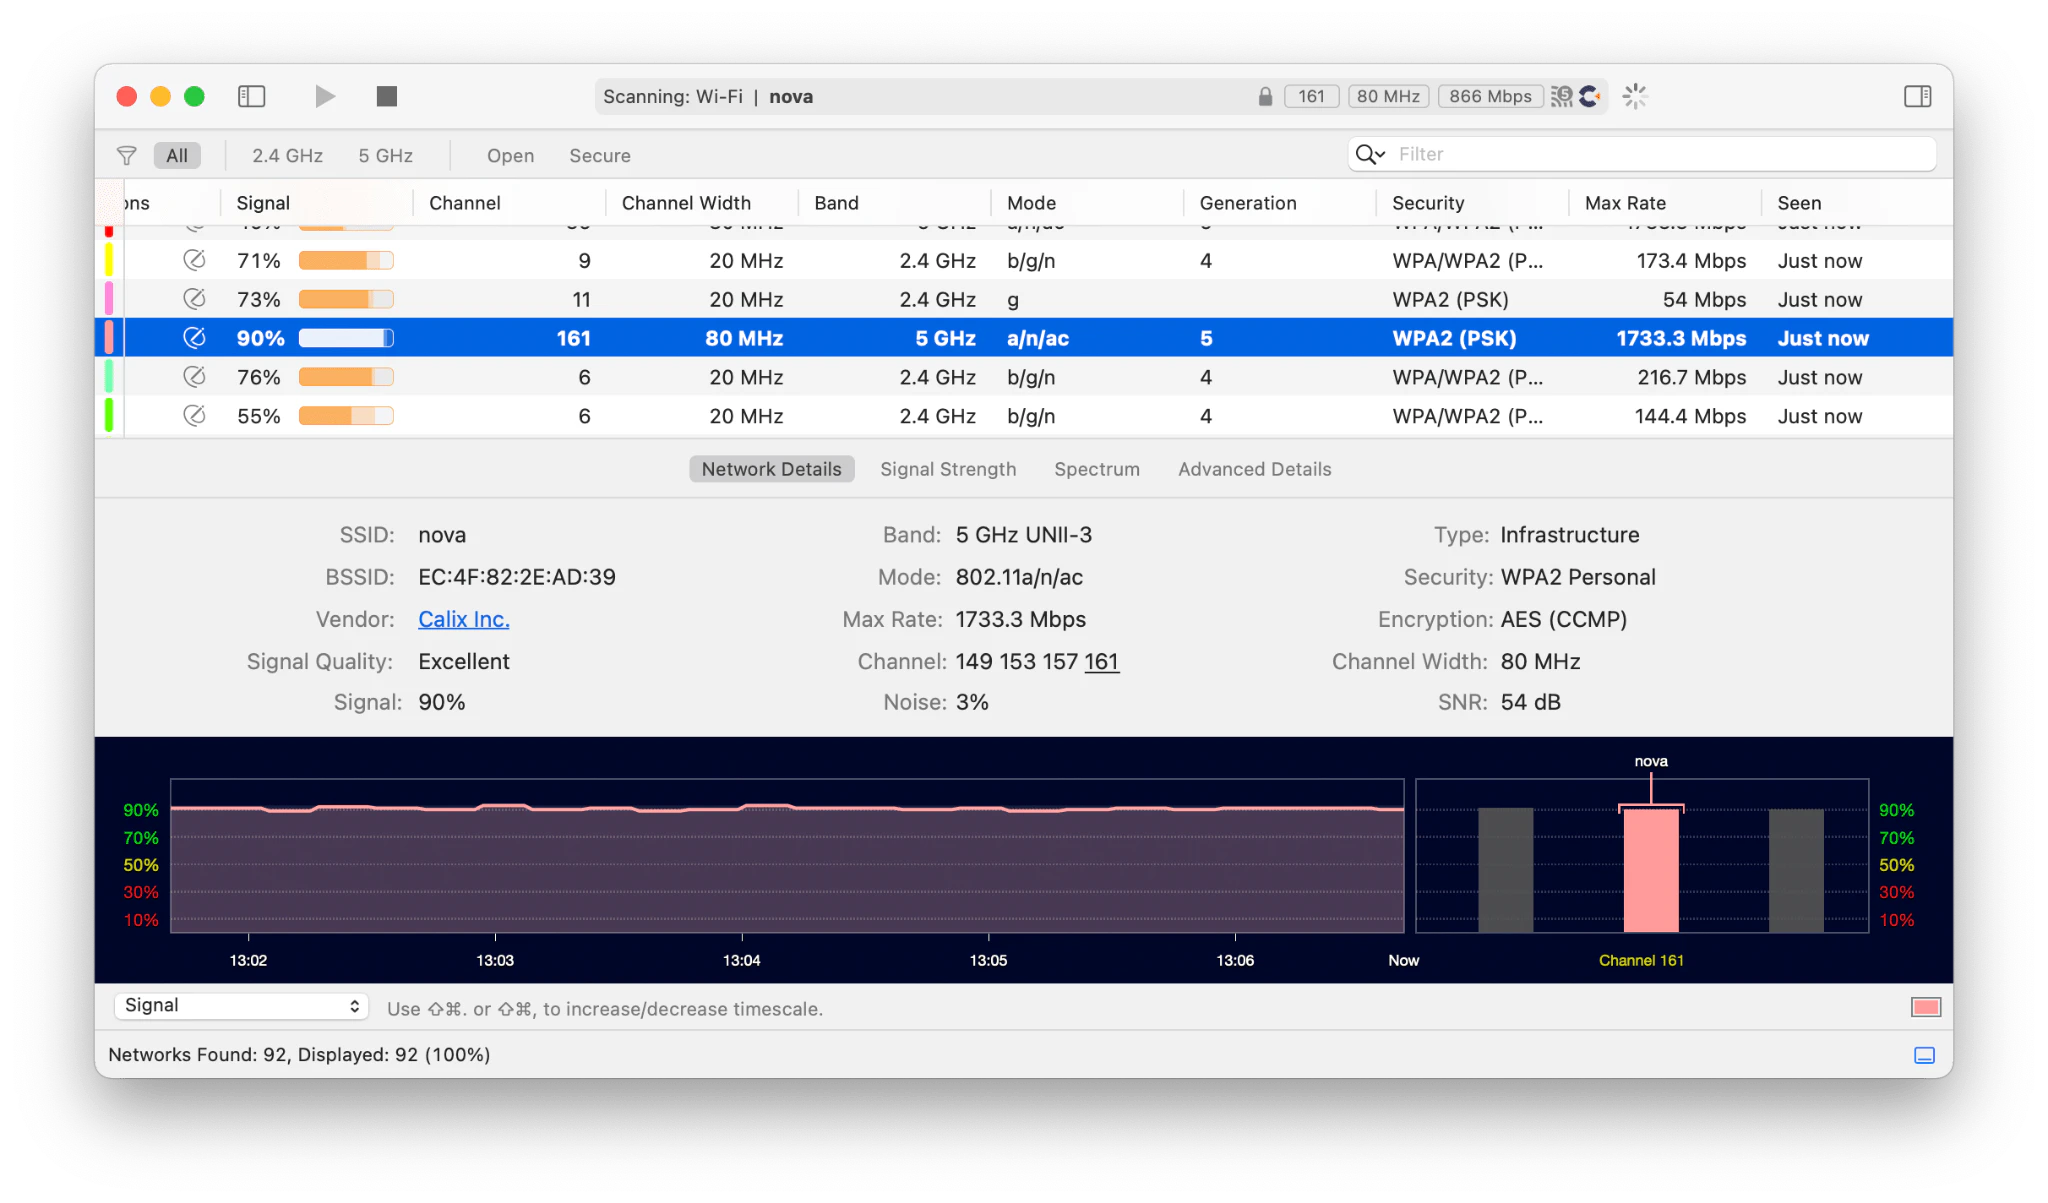Toggle the Secure networks filter

[x=599, y=155]
